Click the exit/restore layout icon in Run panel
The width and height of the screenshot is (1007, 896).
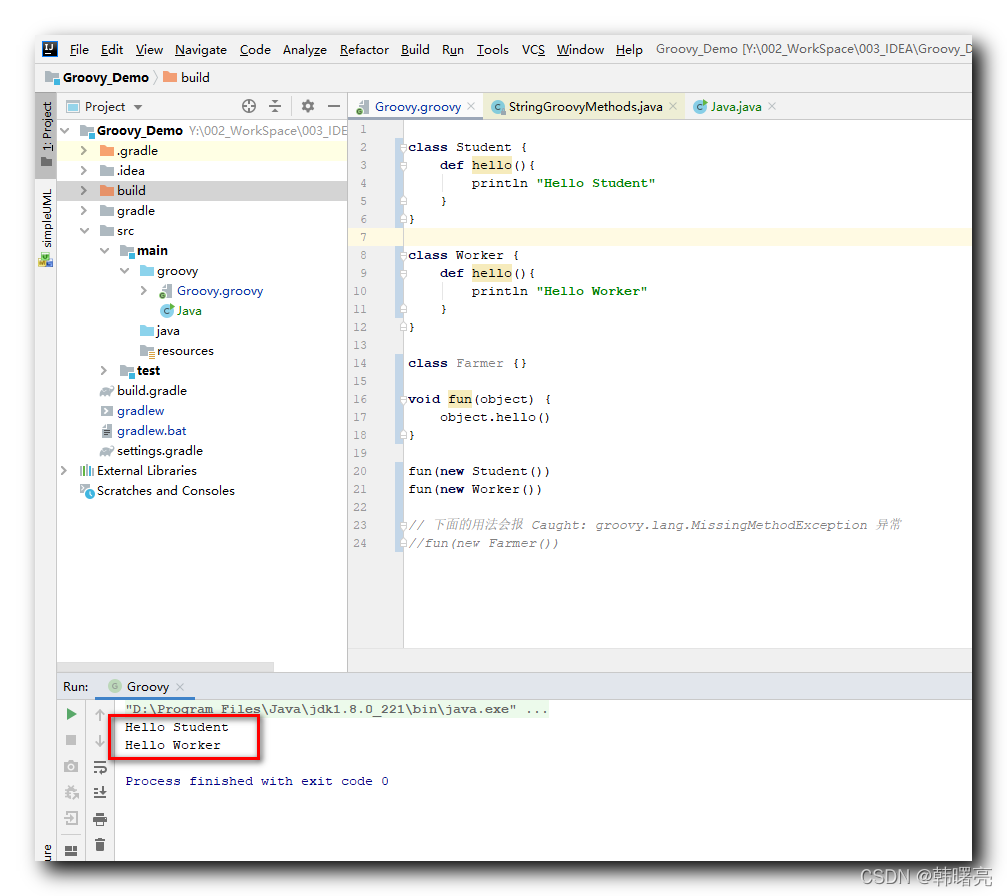(71, 818)
